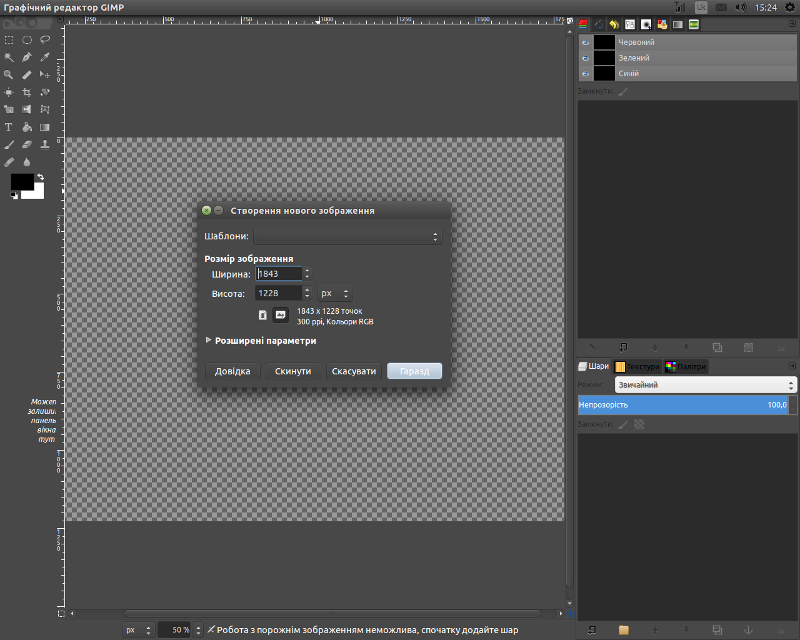Toggle visibility of Червоний channel

(585, 42)
